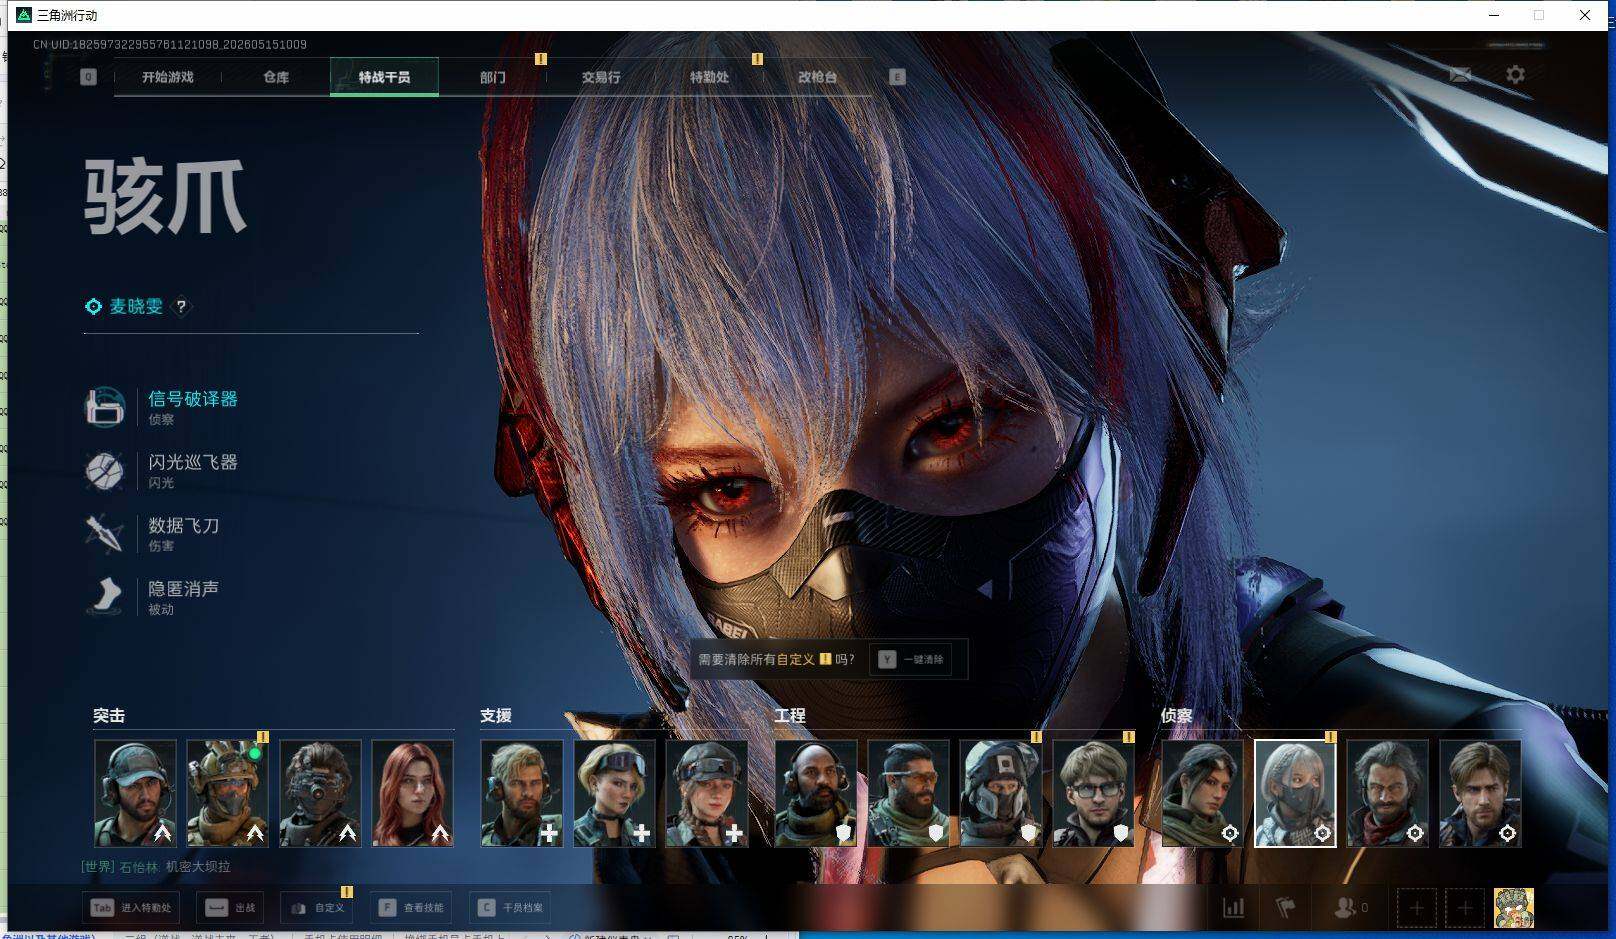Open the 自定义 customize button
This screenshot has height=939, width=1616.
coord(317,908)
